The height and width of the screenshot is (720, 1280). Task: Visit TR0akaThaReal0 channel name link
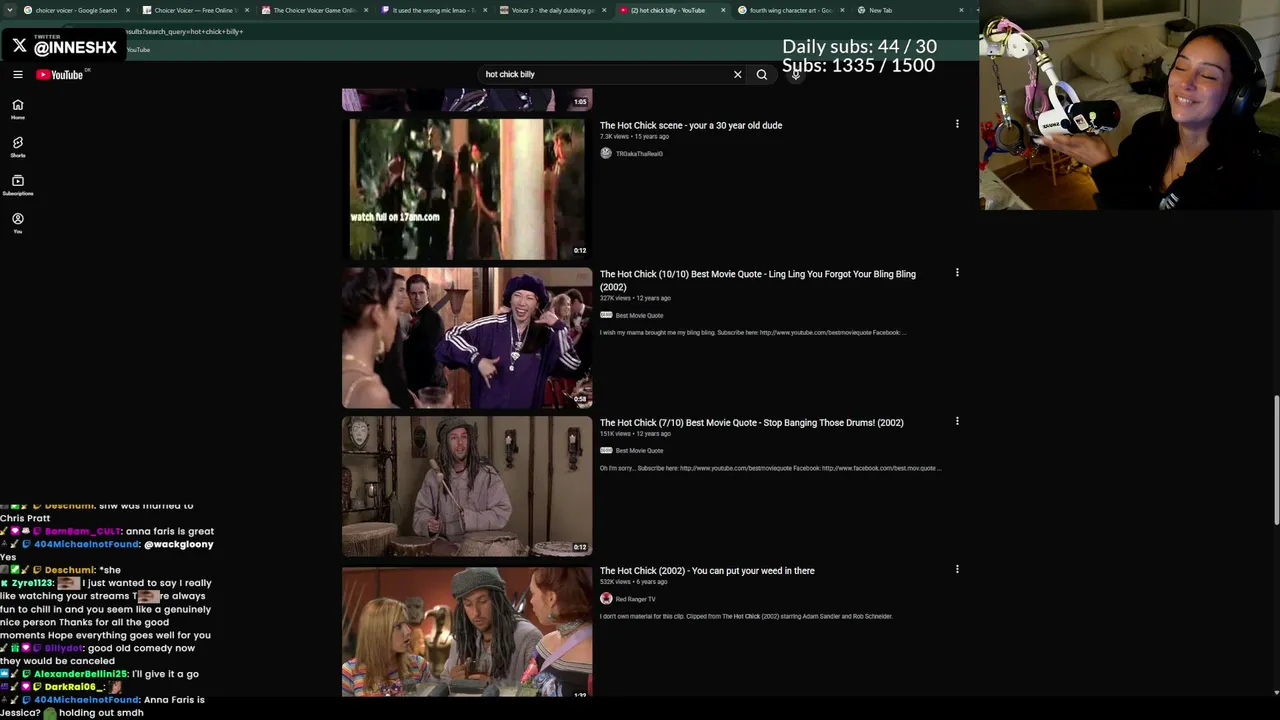click(x=639, y=154)
